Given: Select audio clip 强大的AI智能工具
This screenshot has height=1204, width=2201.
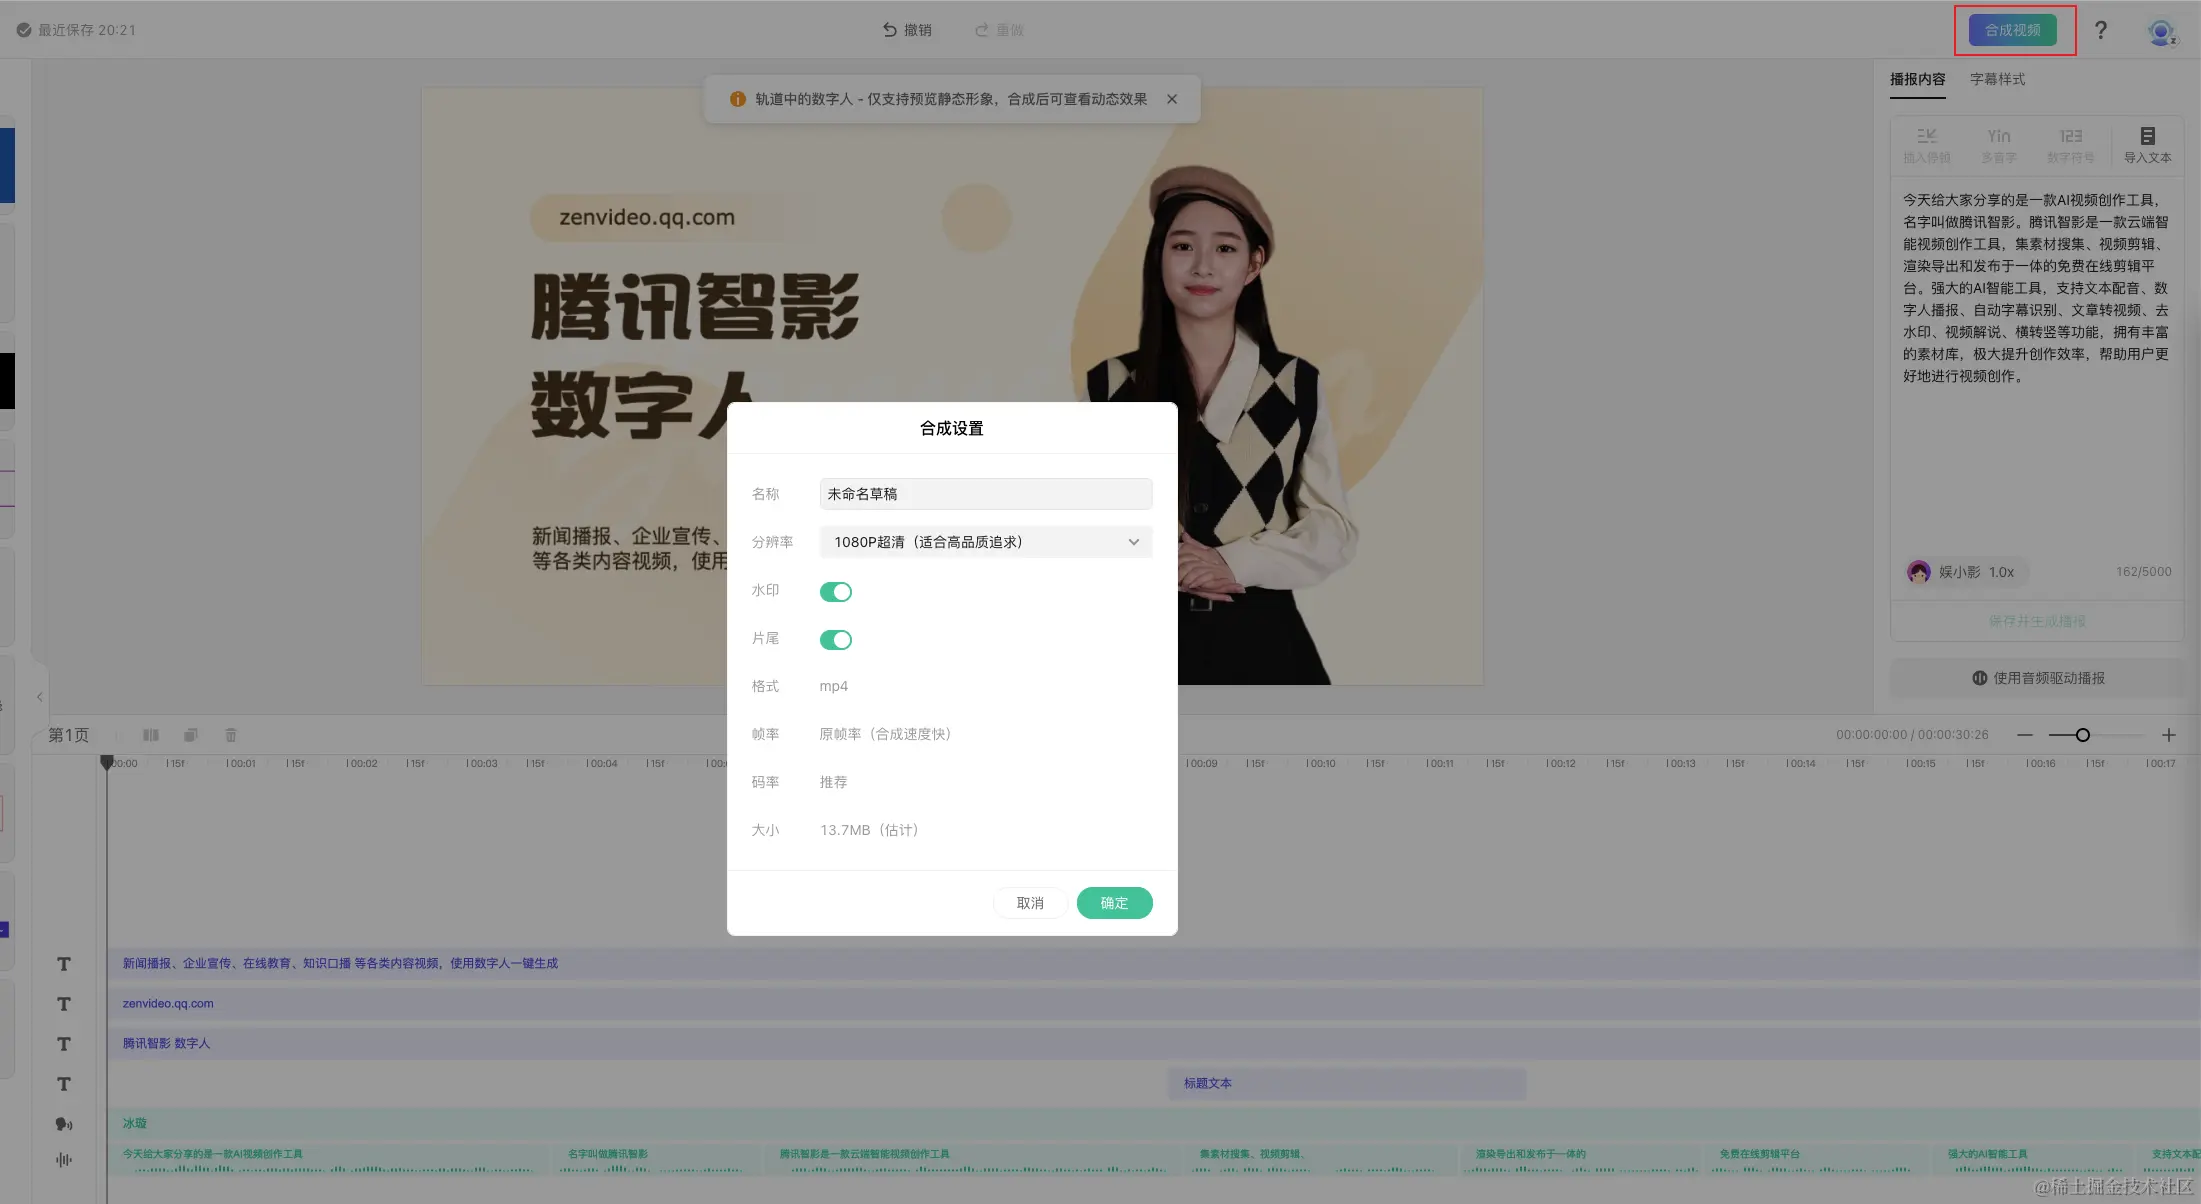Looking at the screenshot, I should pyautogui.click(x=2032, y=1160).
